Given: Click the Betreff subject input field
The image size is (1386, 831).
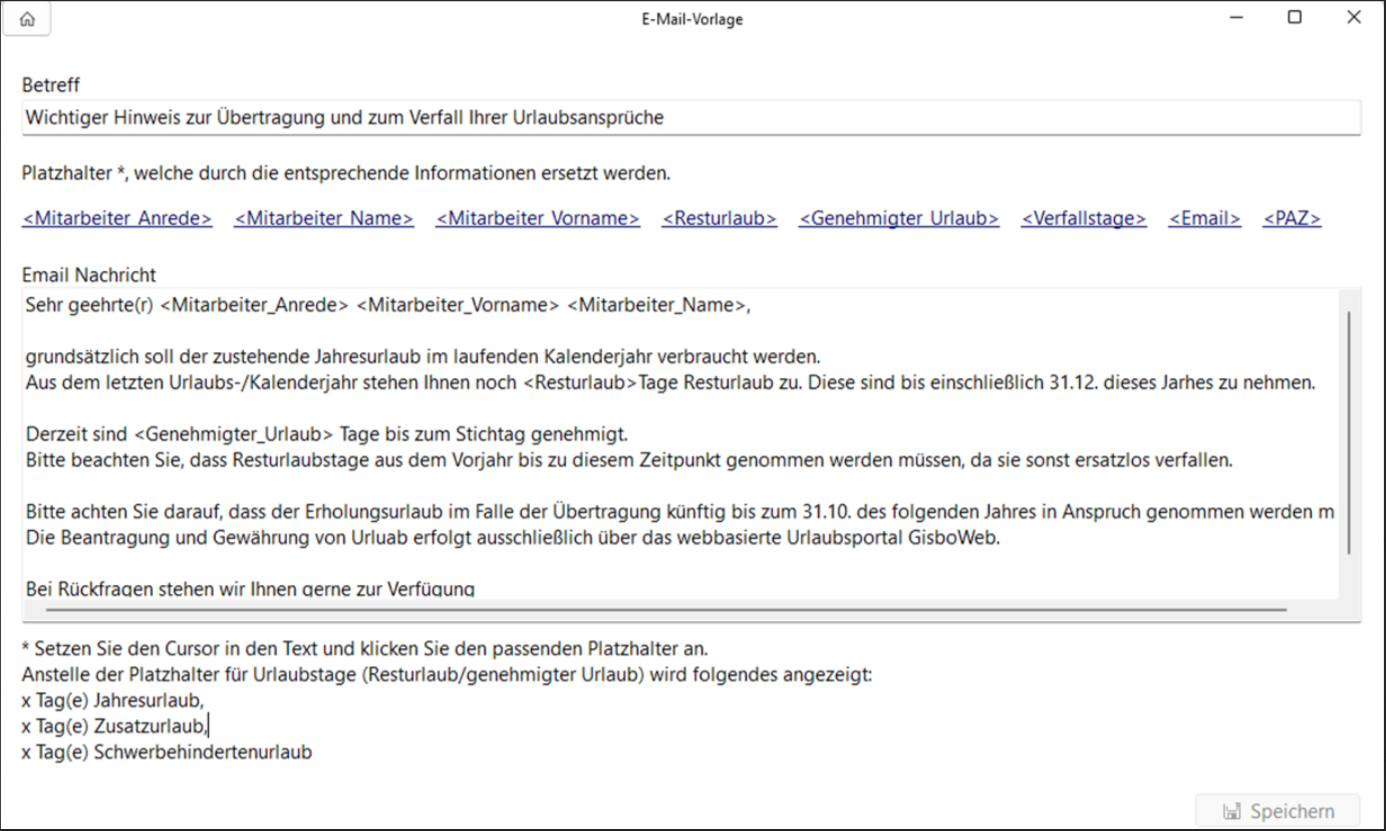Looking at the screenshot, I should pos(690,117).
